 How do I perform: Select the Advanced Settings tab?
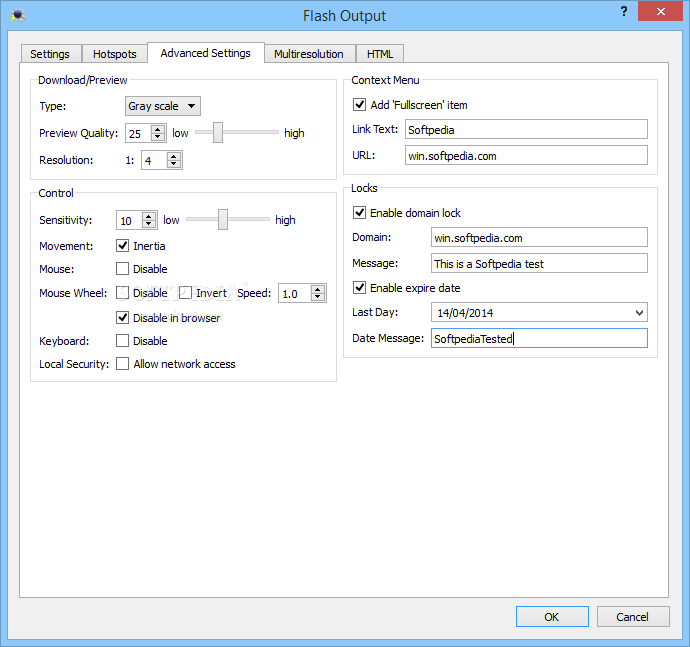(x=206, y=53)
